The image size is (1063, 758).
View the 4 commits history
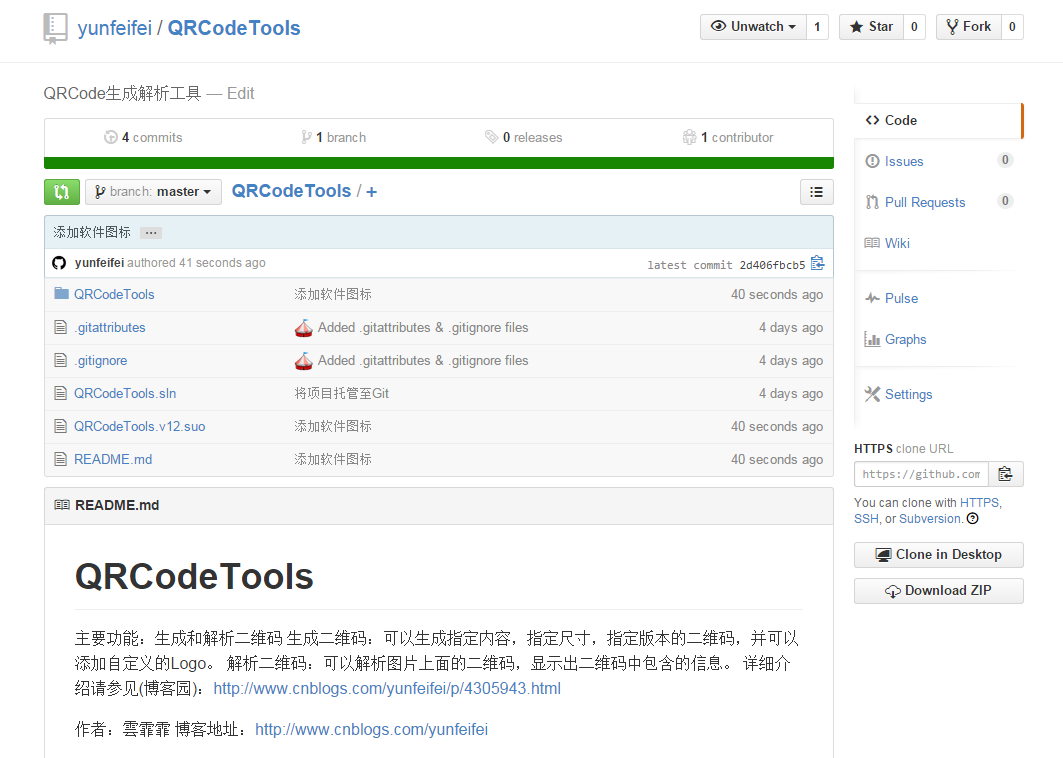click(x=143, y=138)
